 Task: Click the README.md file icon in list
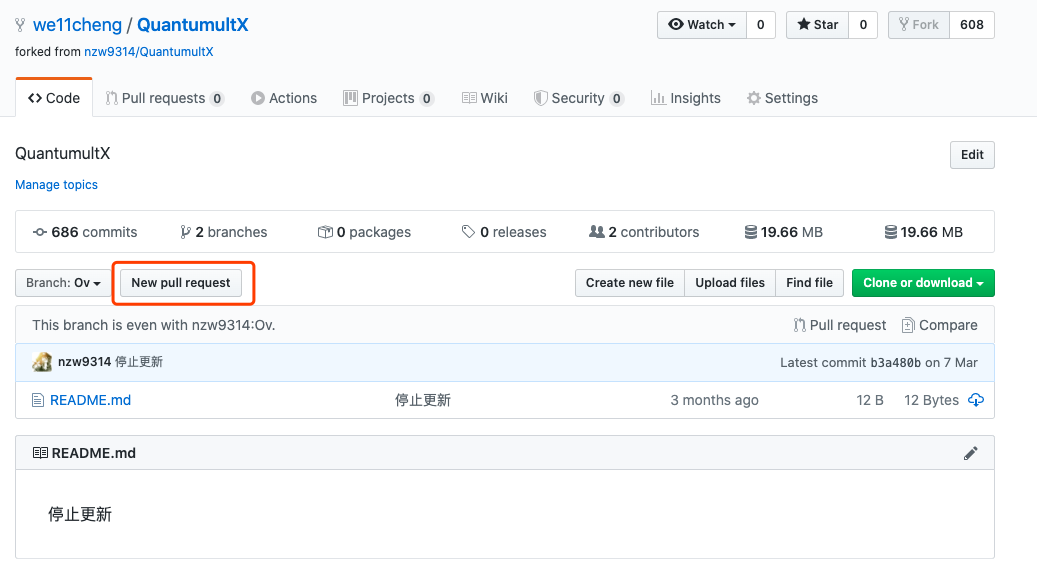tap(38, 400)
